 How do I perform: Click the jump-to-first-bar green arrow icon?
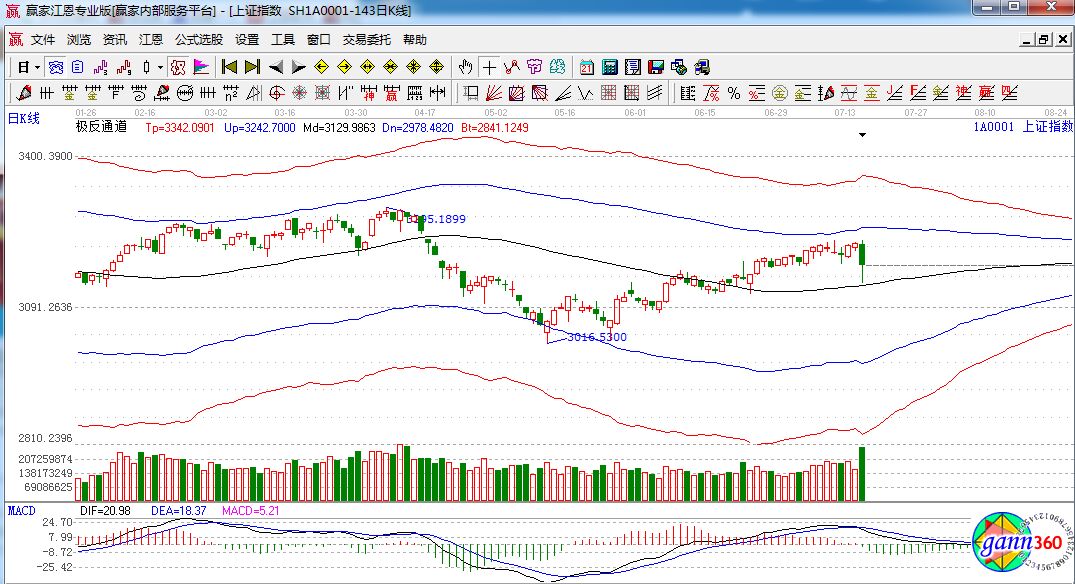coord(229,67)
